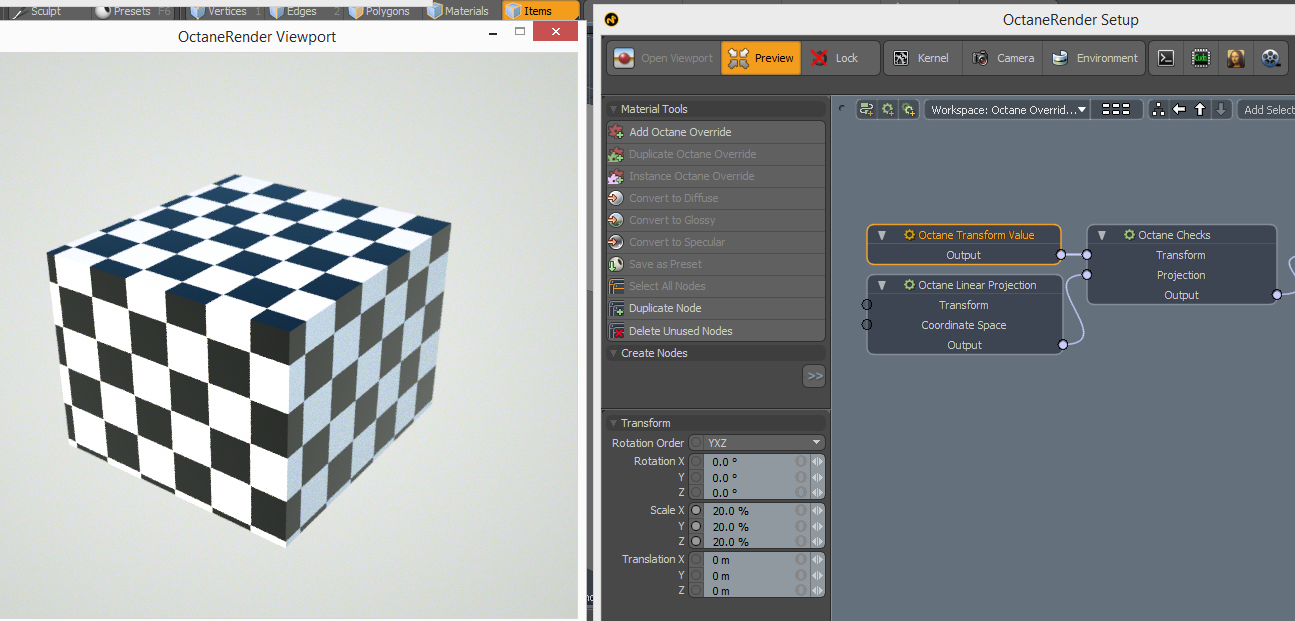Click the add node icon in graph toolbar
Image resolution: width=1295 pixels, height=621 pixels.
[867, 110]
